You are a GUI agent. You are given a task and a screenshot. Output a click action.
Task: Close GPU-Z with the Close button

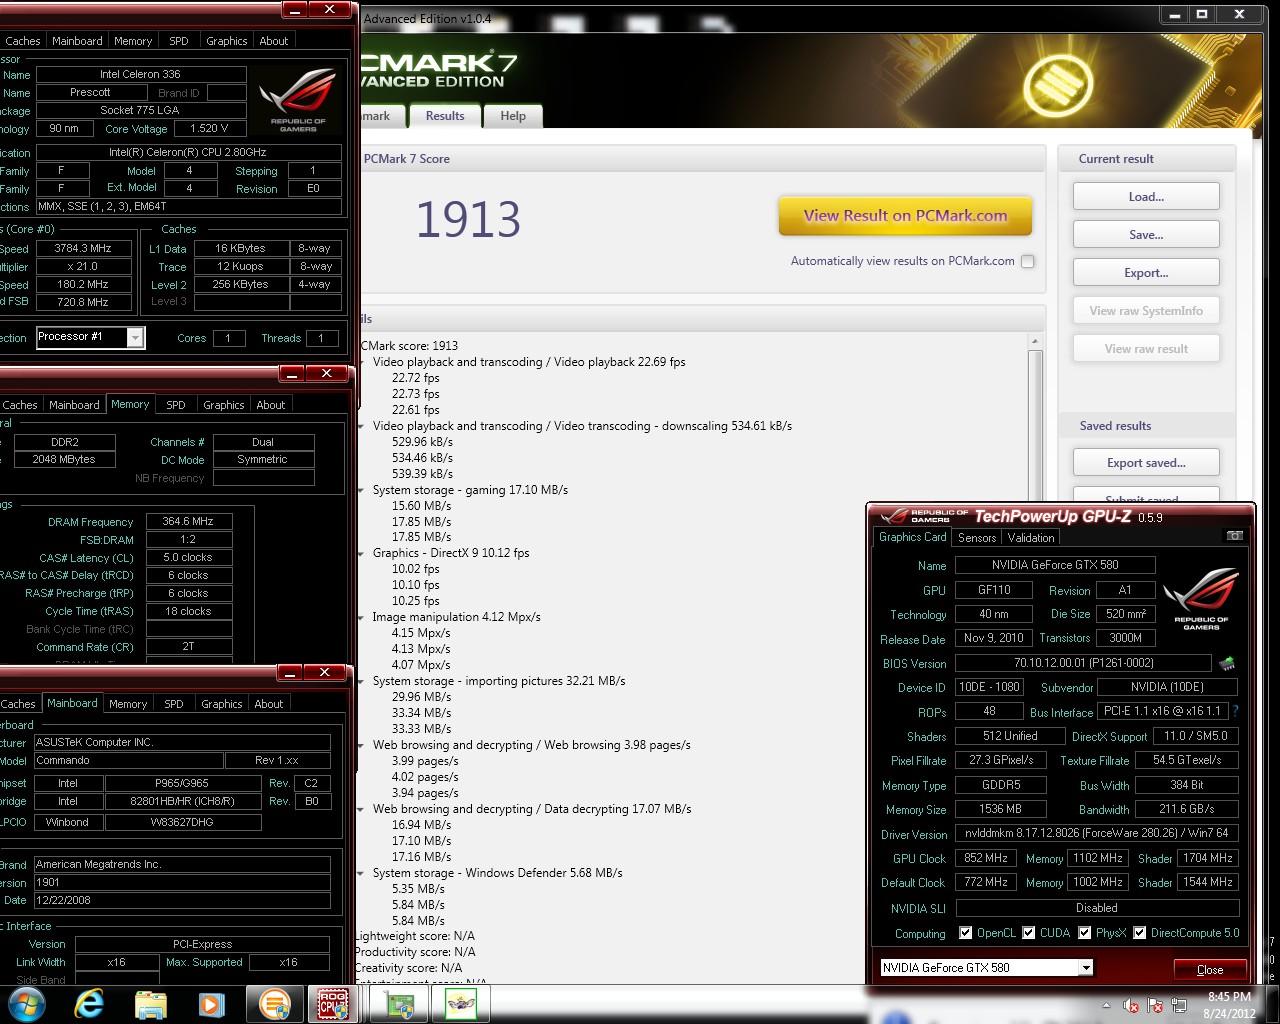click(1210, 969)
